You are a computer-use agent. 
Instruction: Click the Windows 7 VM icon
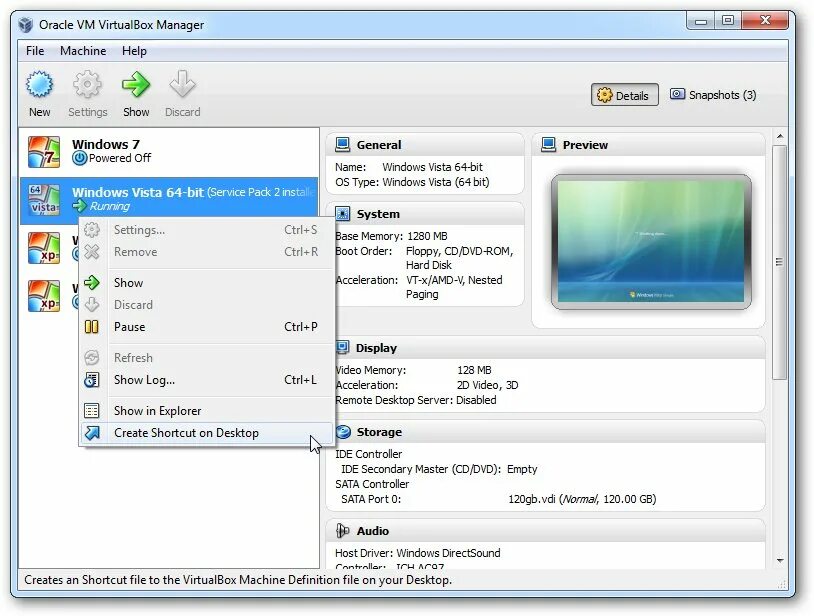coord(44,152)
